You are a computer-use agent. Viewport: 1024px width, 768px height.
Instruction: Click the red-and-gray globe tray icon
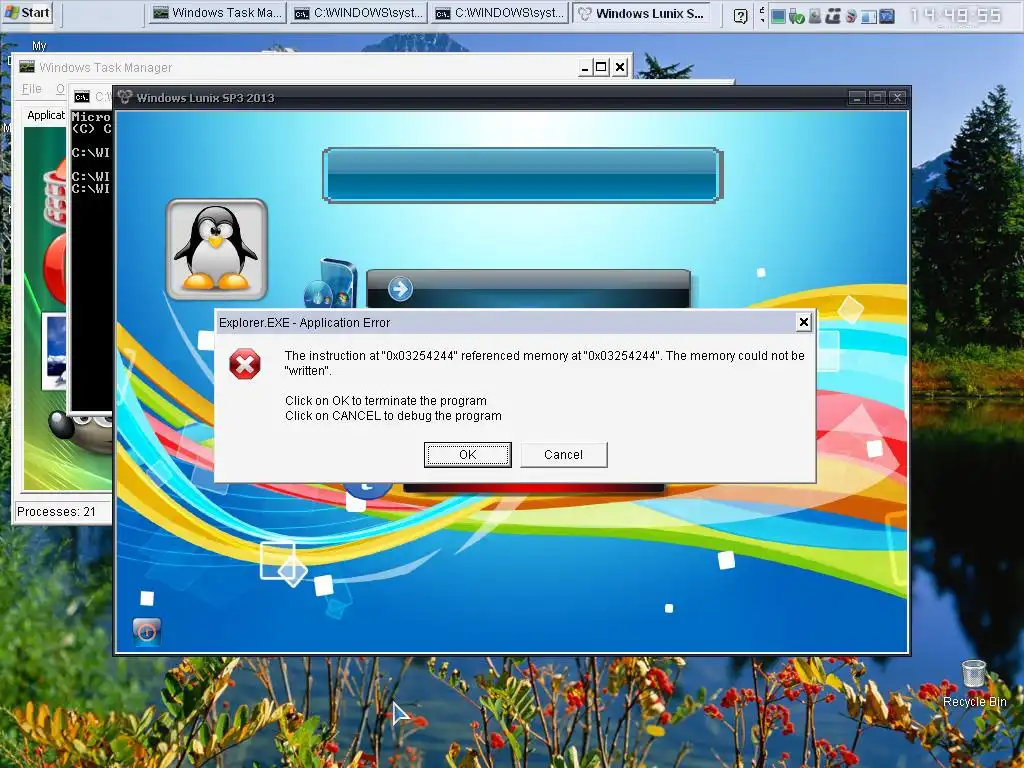[x=851, y=16]
